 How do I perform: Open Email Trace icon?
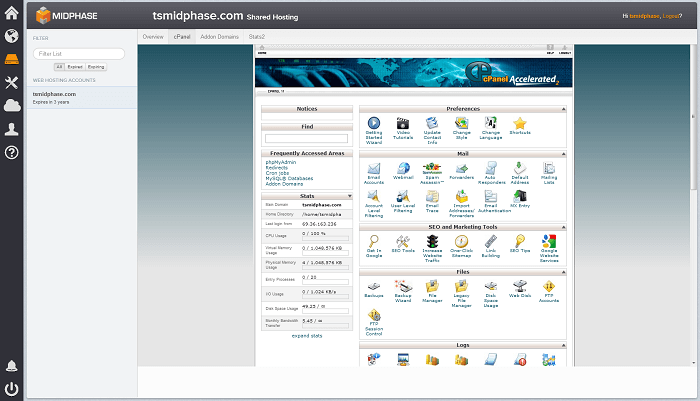(x=432, y=196)
